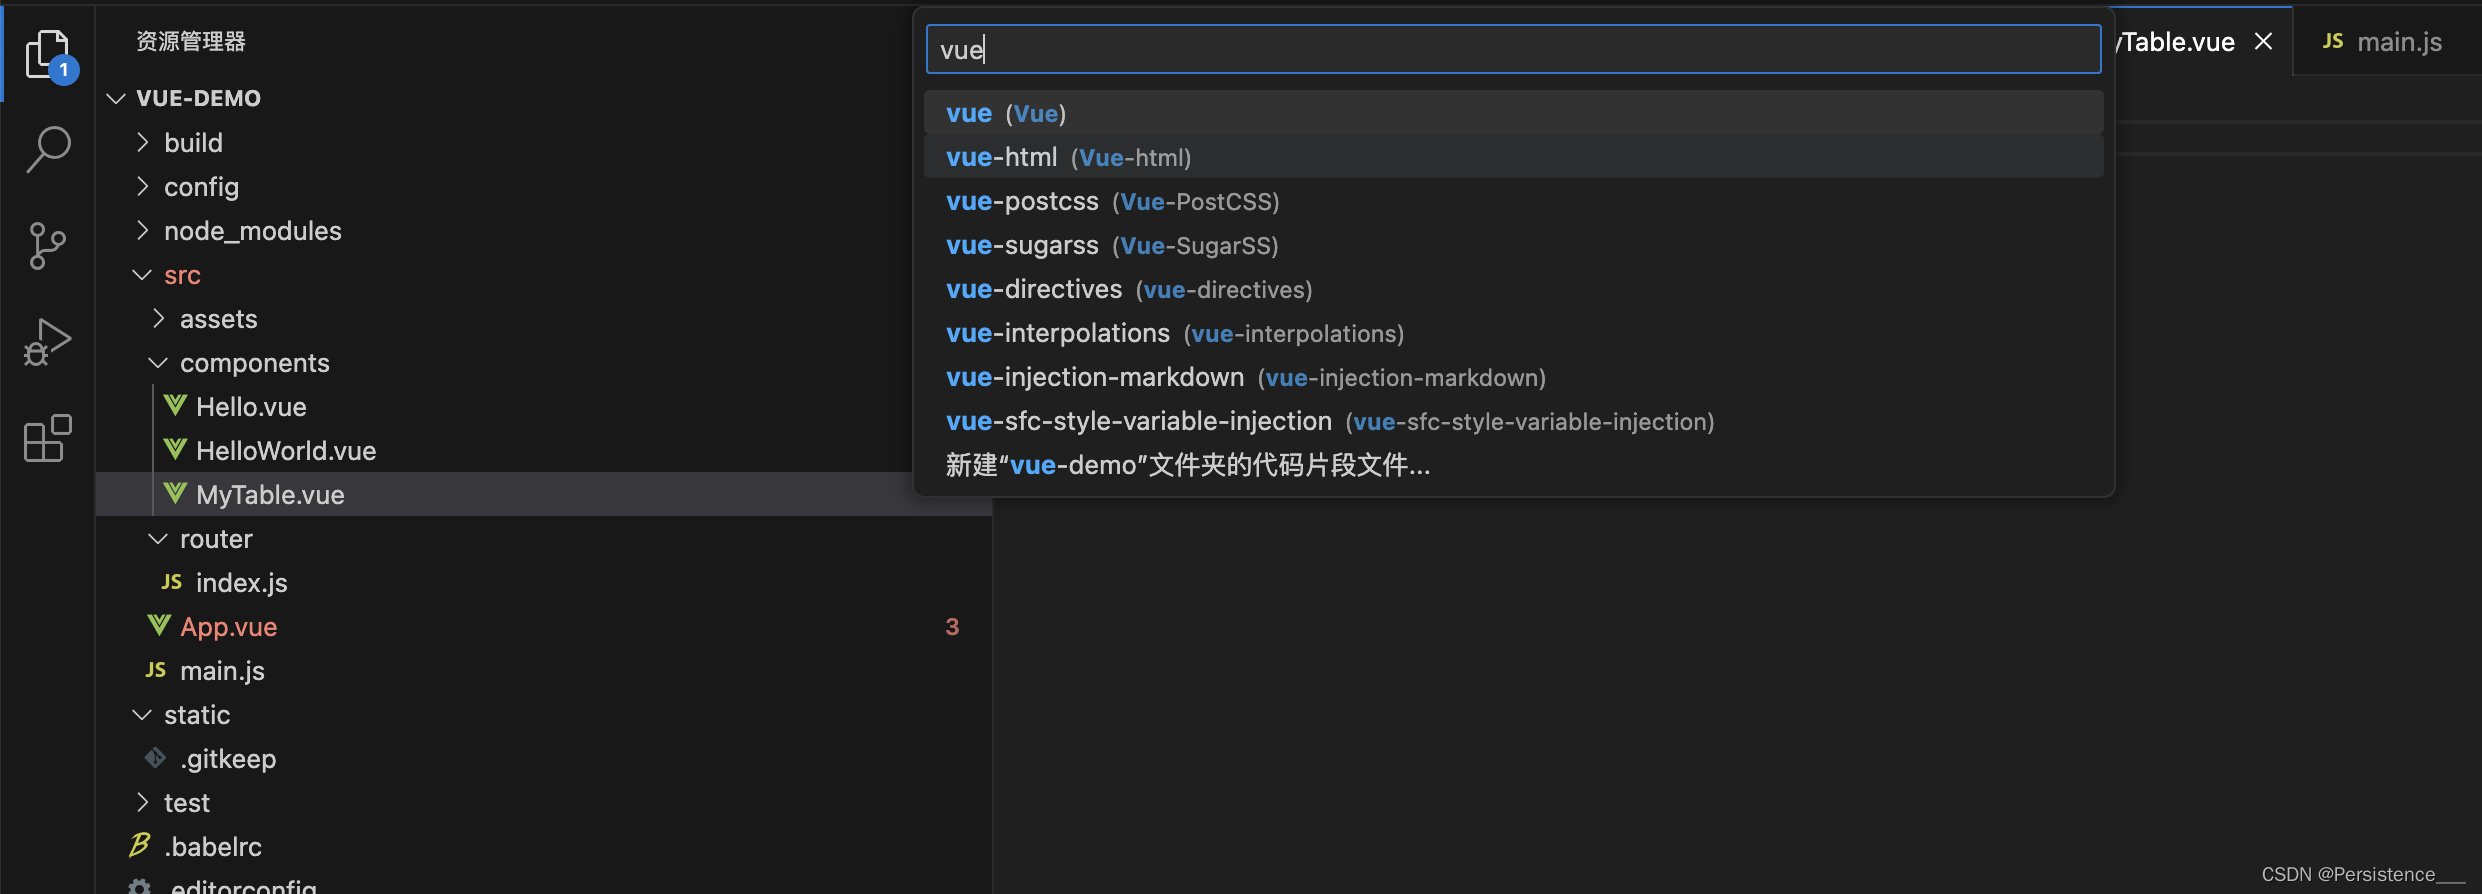Expand the test folder

tap(142, 802)
